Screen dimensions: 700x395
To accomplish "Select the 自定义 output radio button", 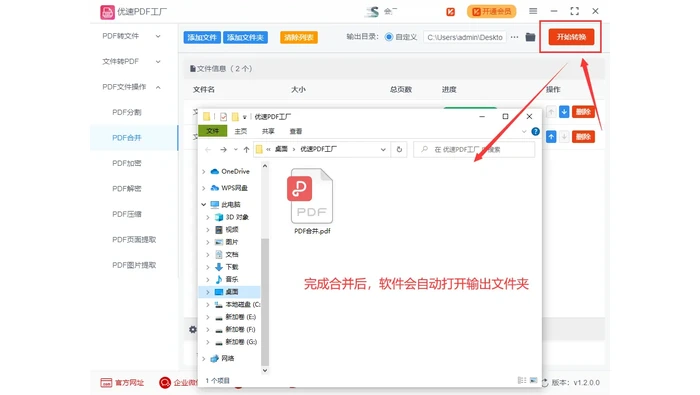I will [389, 37].
